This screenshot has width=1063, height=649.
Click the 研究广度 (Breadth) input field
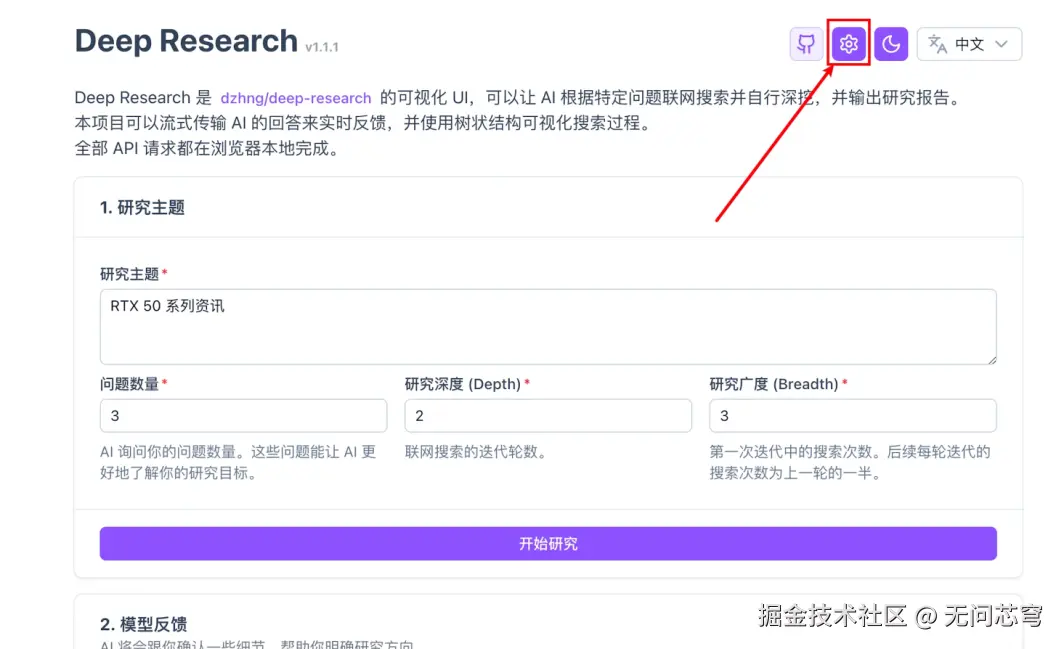point(853,416)
